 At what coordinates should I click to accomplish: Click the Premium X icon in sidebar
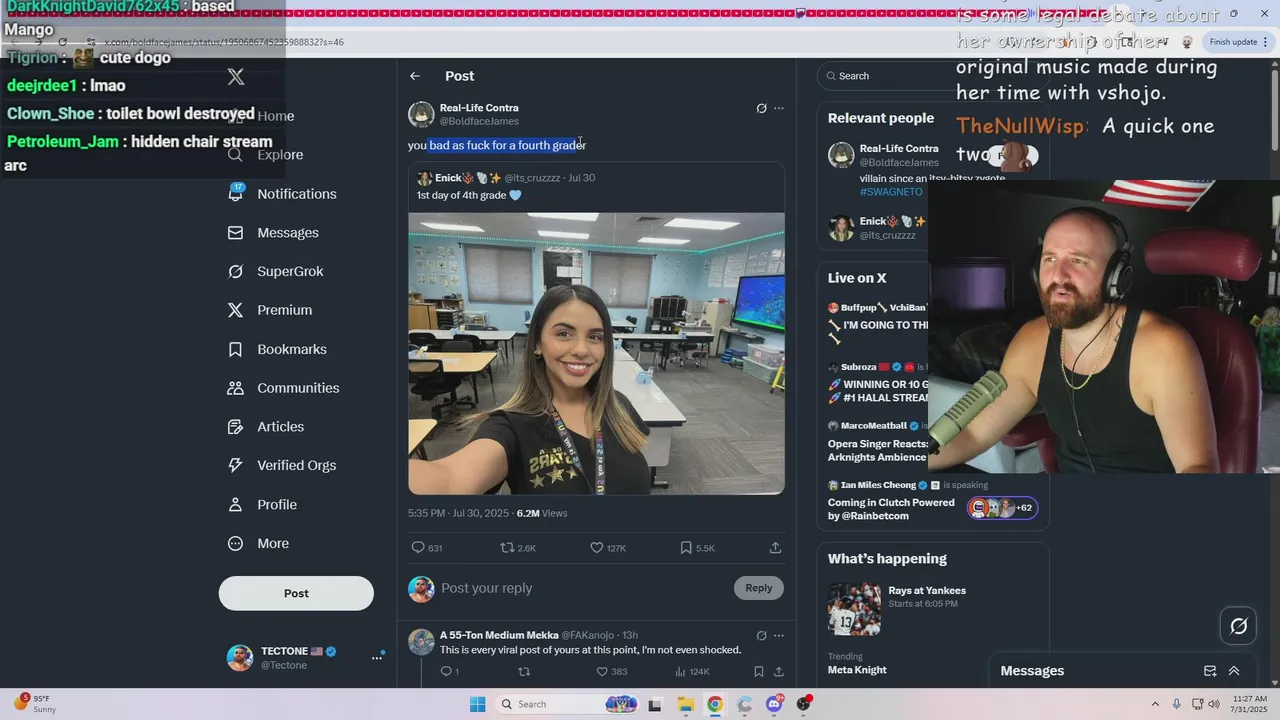pyautogui.click(x=236, y=310)
